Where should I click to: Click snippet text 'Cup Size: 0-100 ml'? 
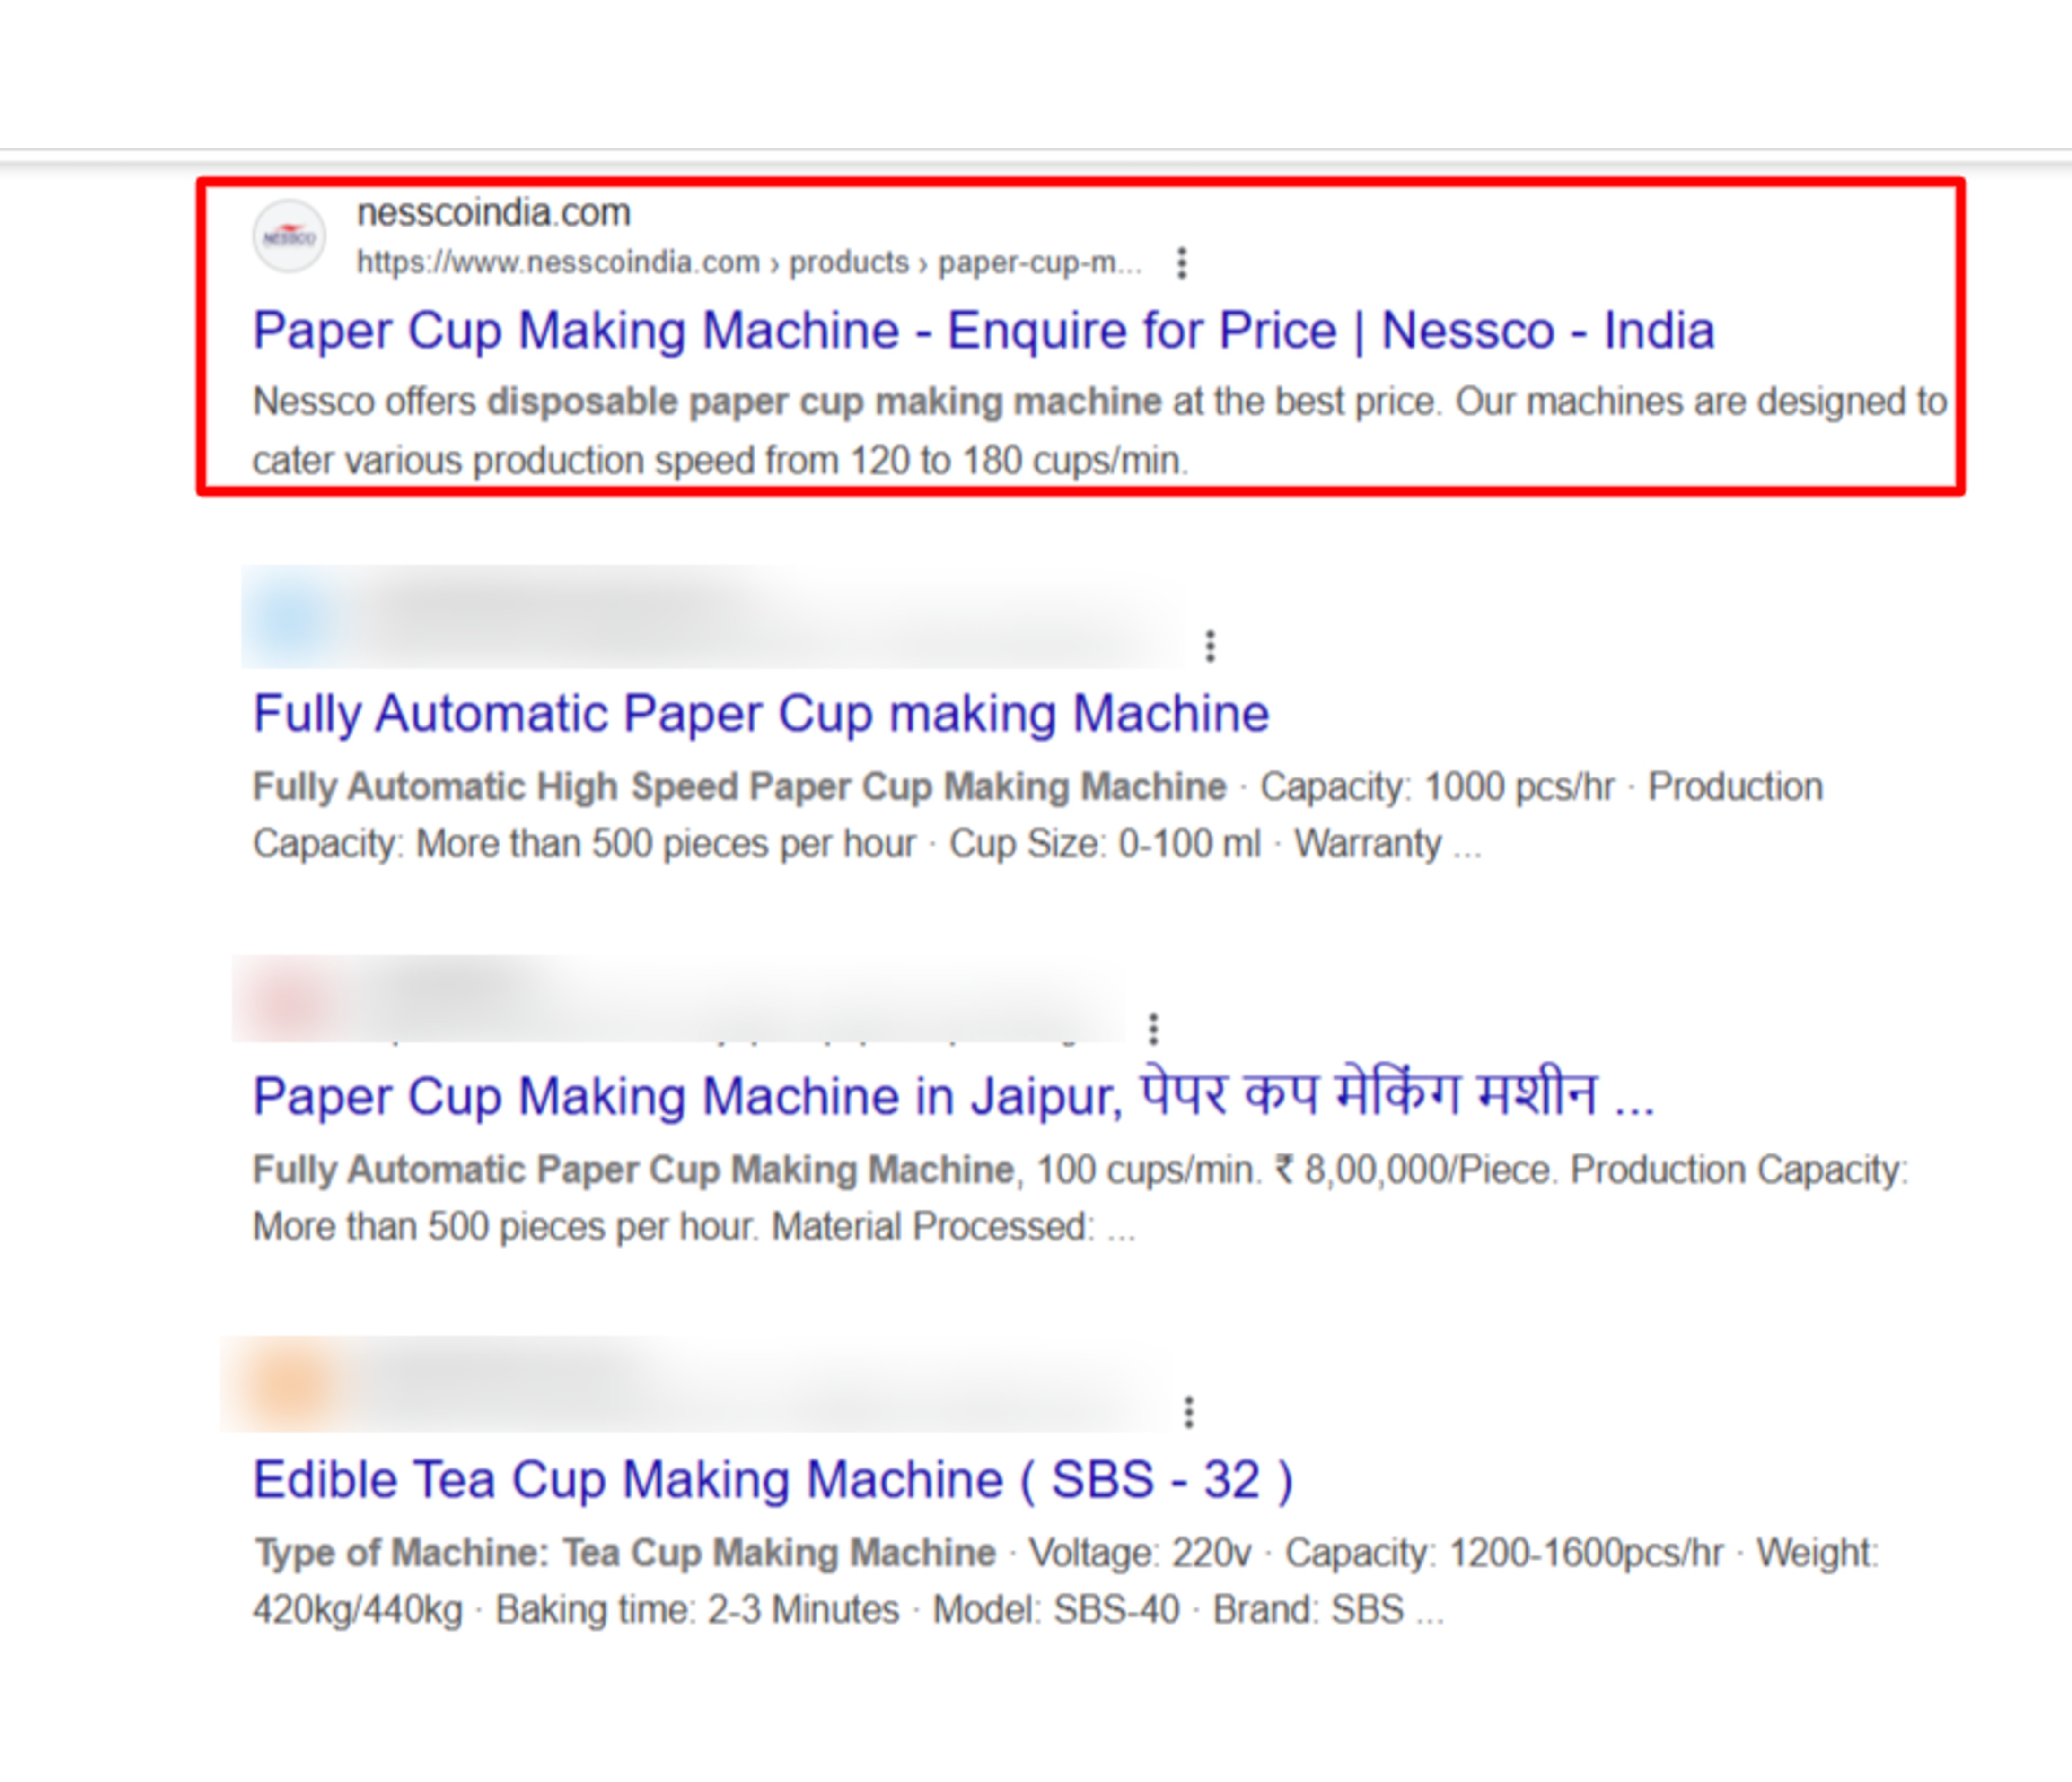pos(1105,844)
